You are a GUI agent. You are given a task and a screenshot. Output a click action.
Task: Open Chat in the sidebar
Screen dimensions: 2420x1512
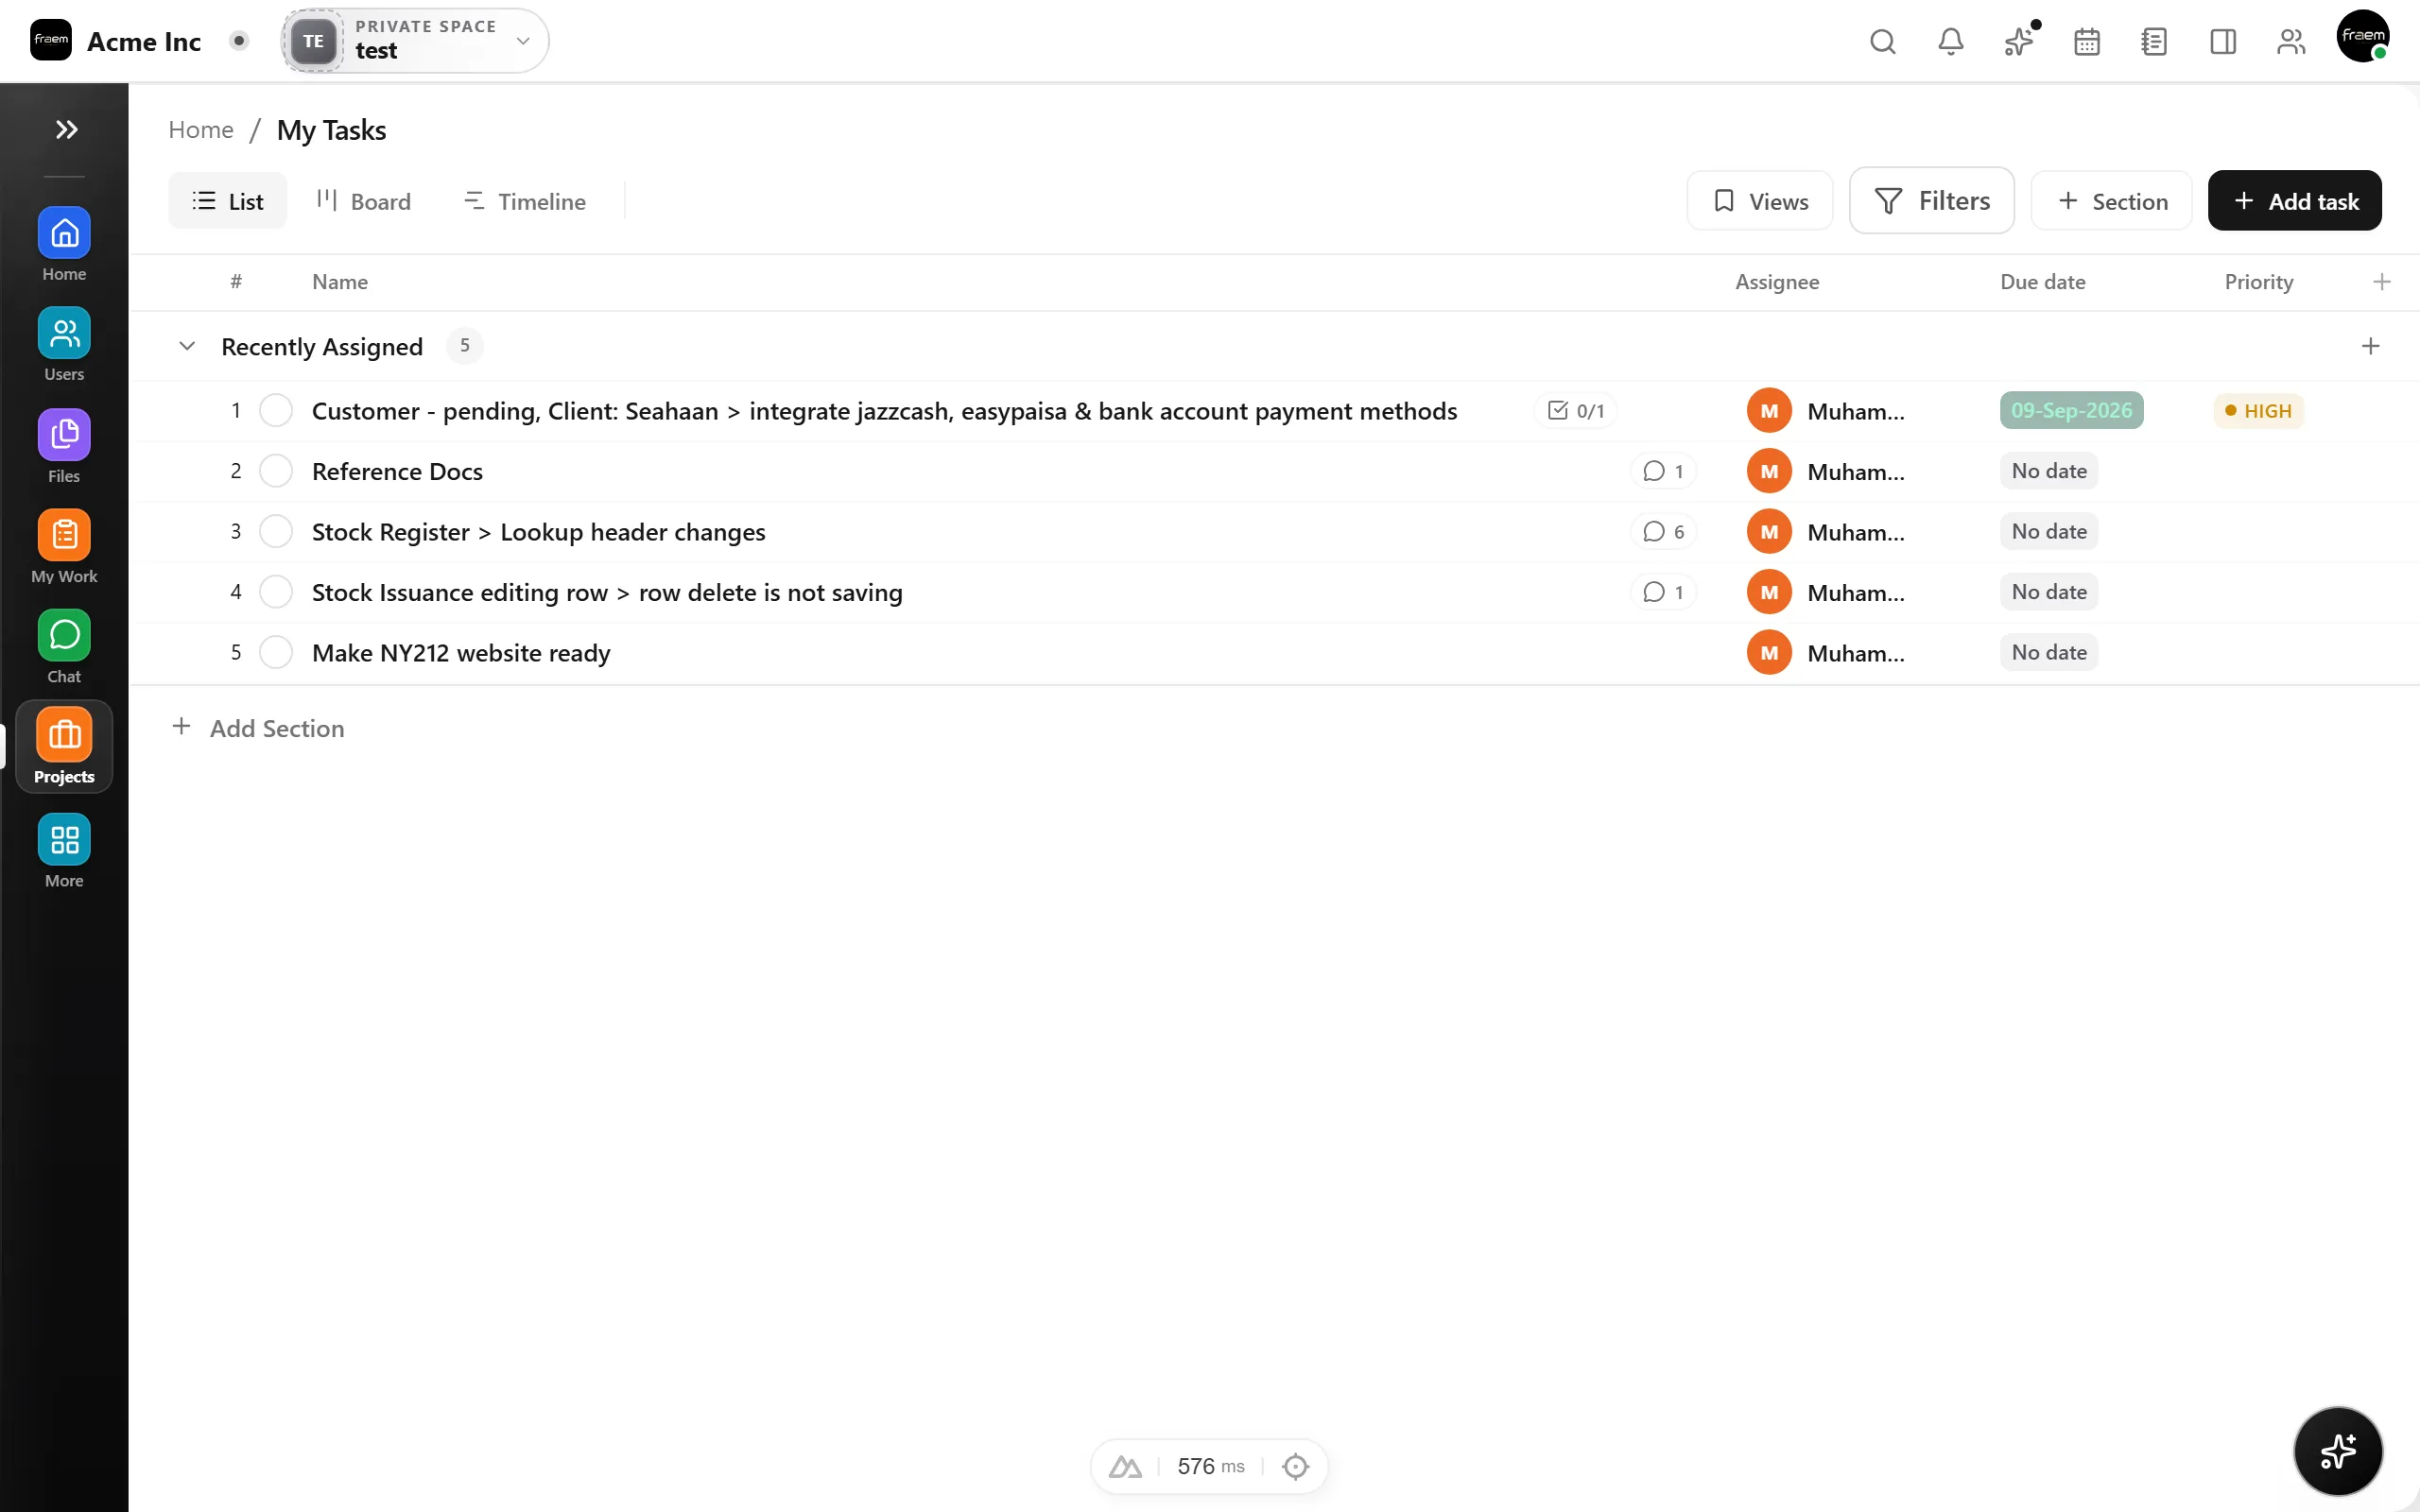[x=64, y=647]
